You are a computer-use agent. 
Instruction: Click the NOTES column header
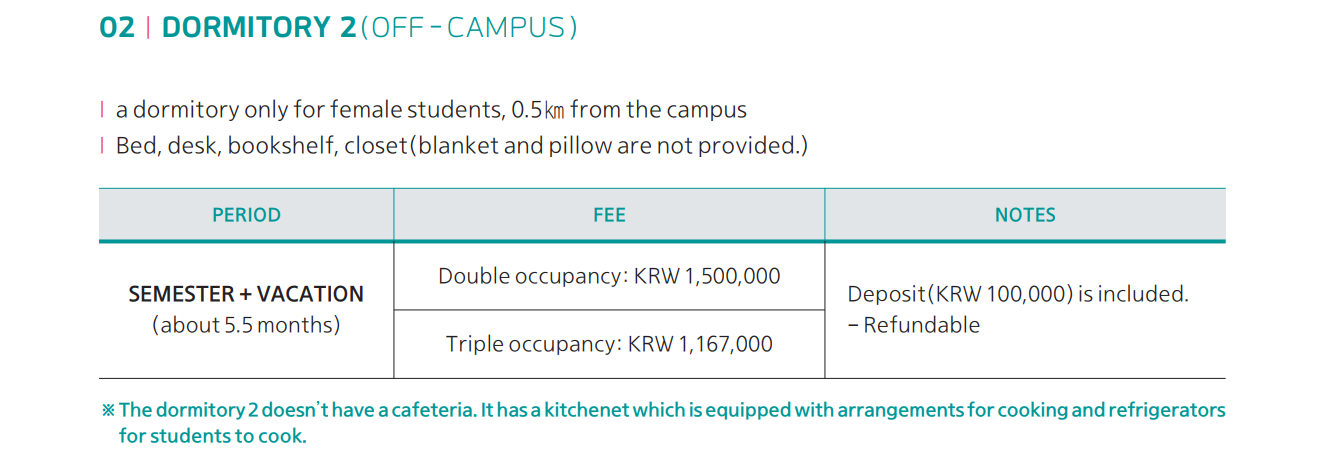[1025, 215]
